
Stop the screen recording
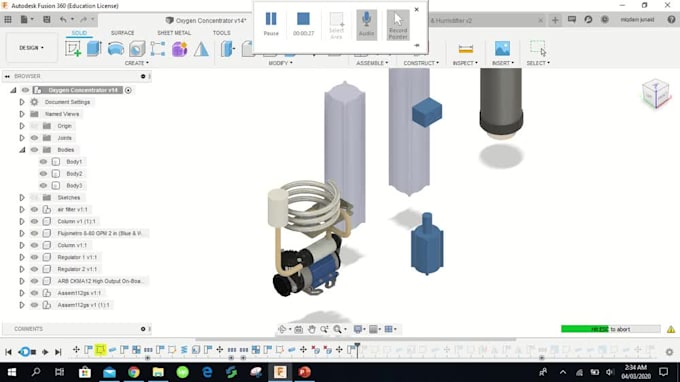click(x=303, y=23)
